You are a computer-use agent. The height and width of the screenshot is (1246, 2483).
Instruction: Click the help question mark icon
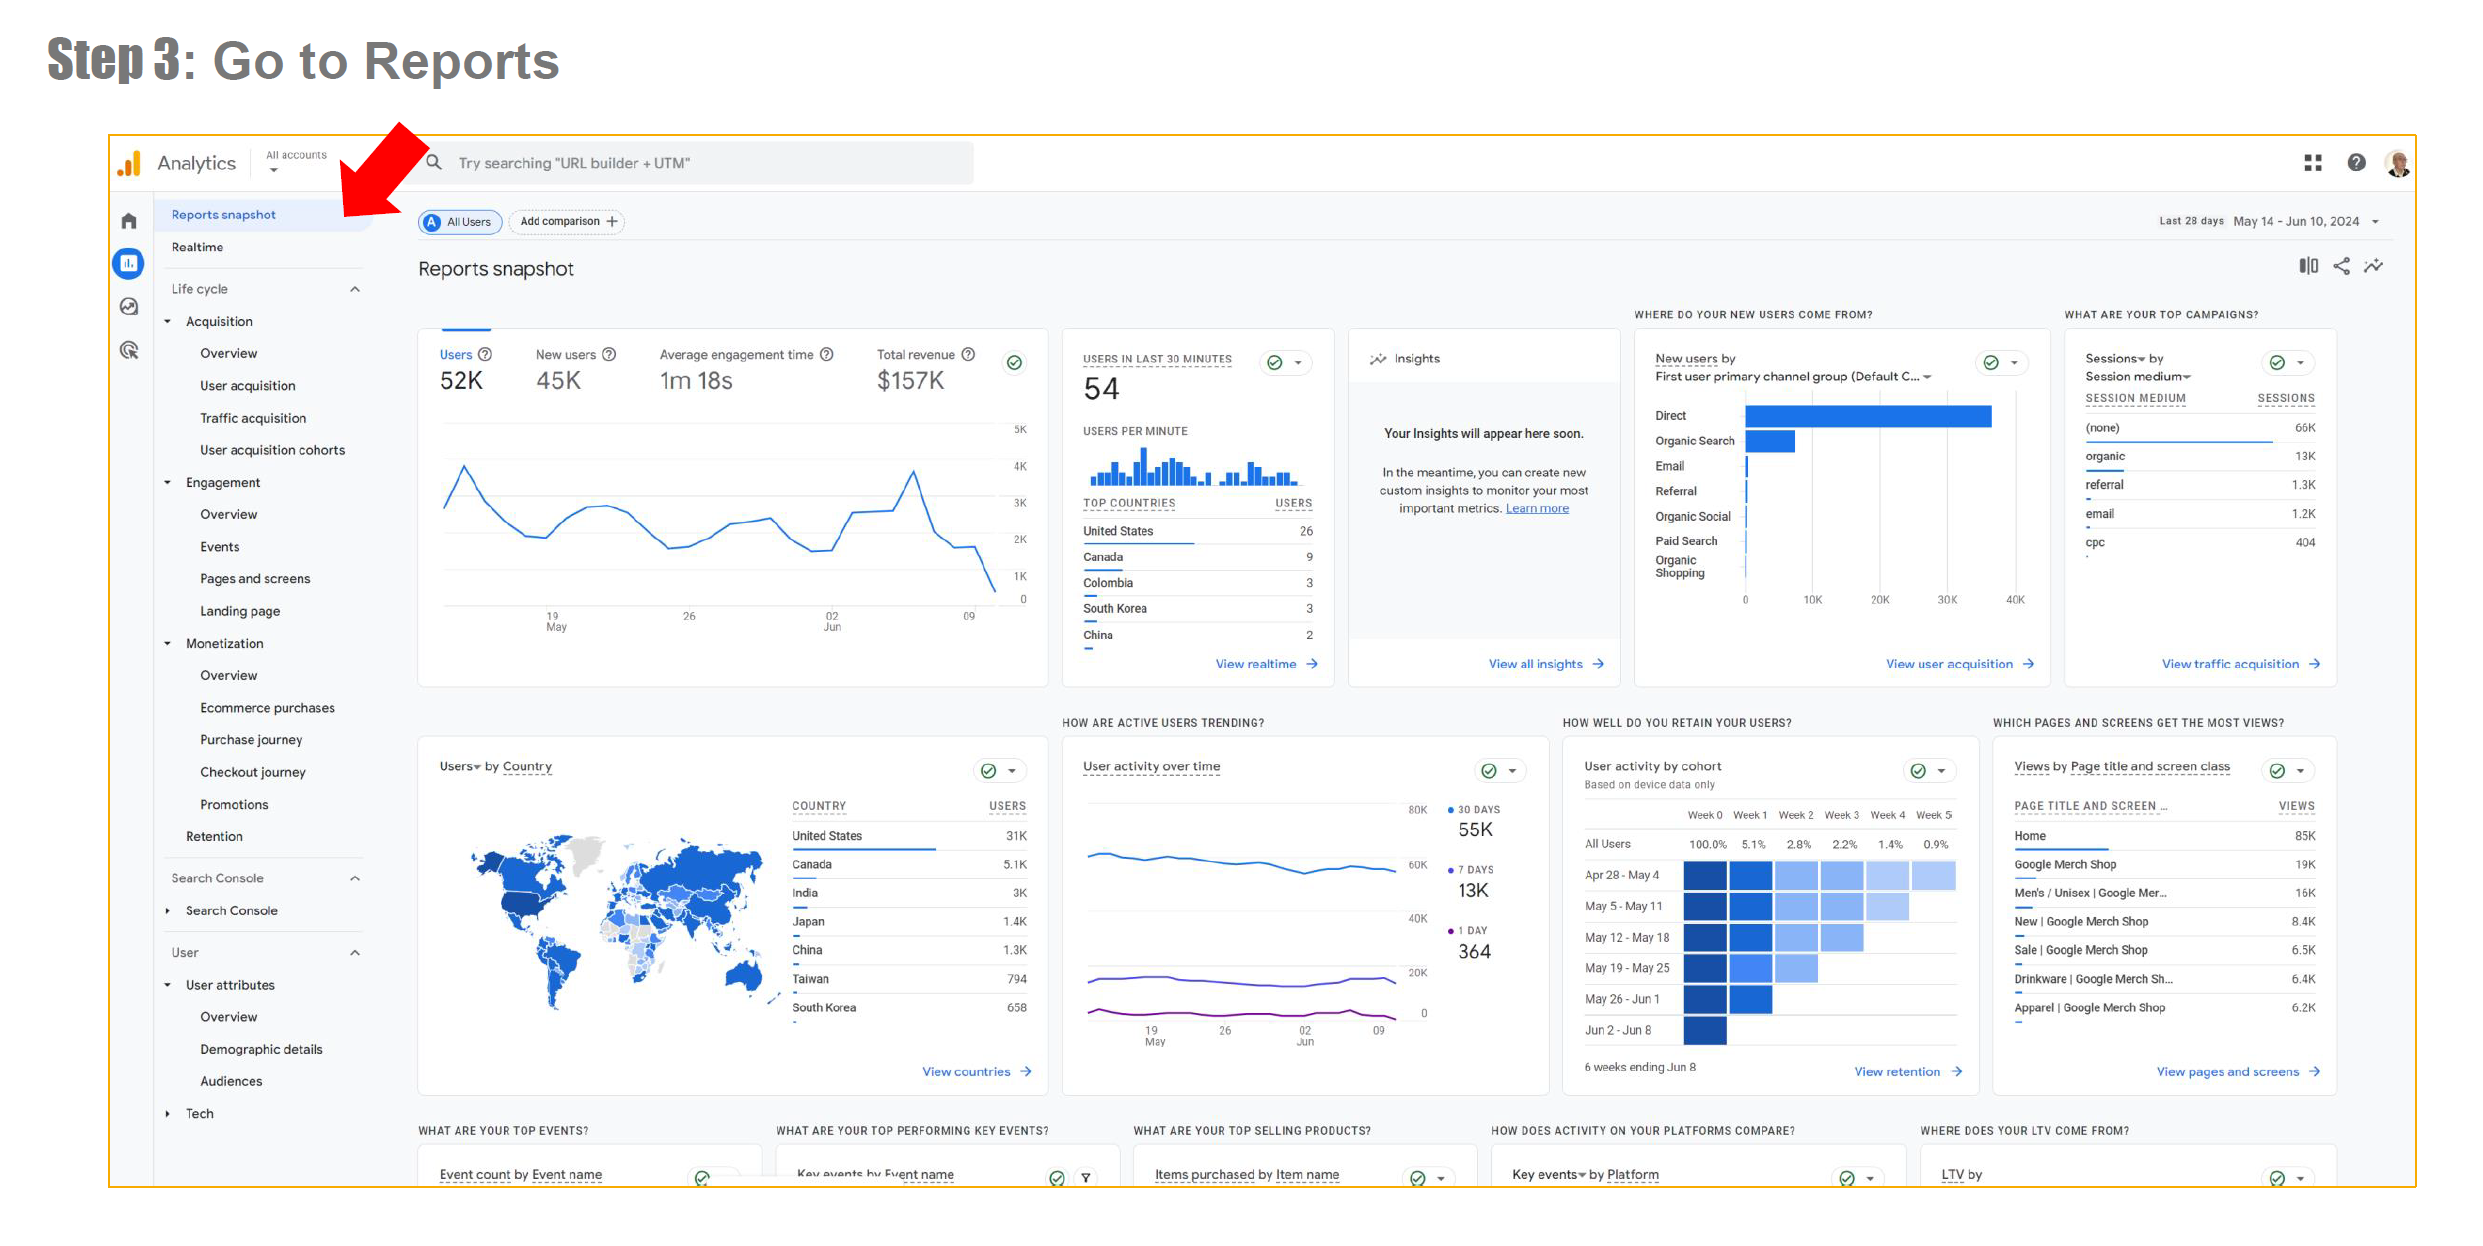coord(2356,163)
